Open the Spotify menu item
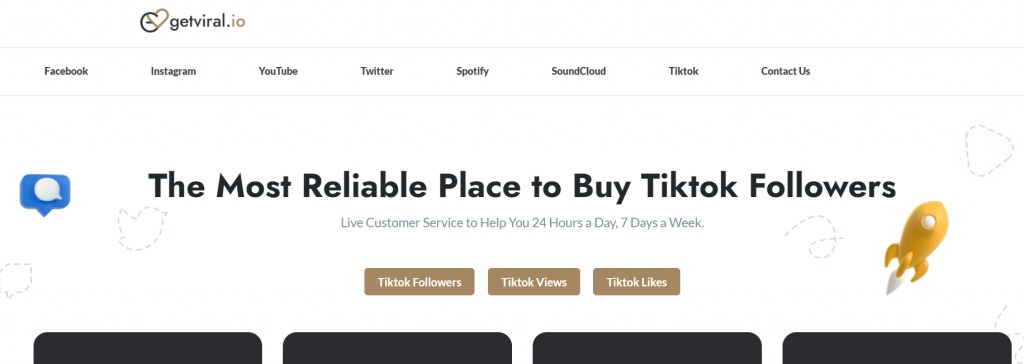The height and width of the screenshot is (364, 1024). click(472, 71)
